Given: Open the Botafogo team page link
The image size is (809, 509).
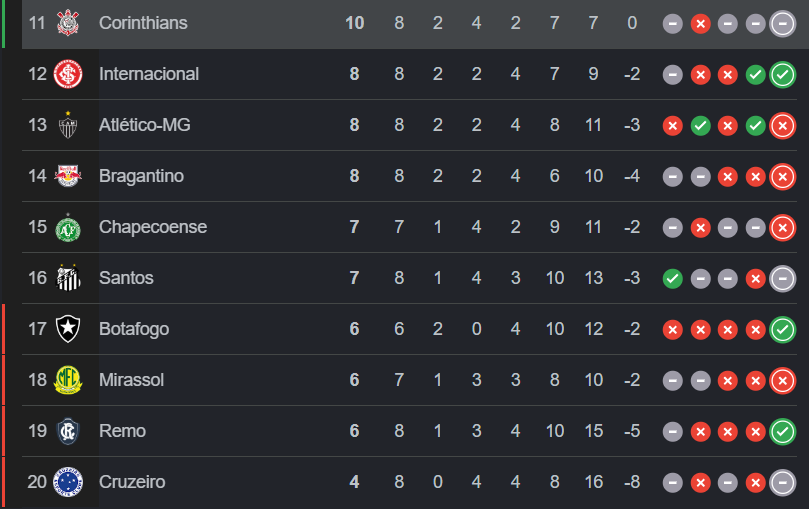Looking at the screenshot, I should coord(134,329).
